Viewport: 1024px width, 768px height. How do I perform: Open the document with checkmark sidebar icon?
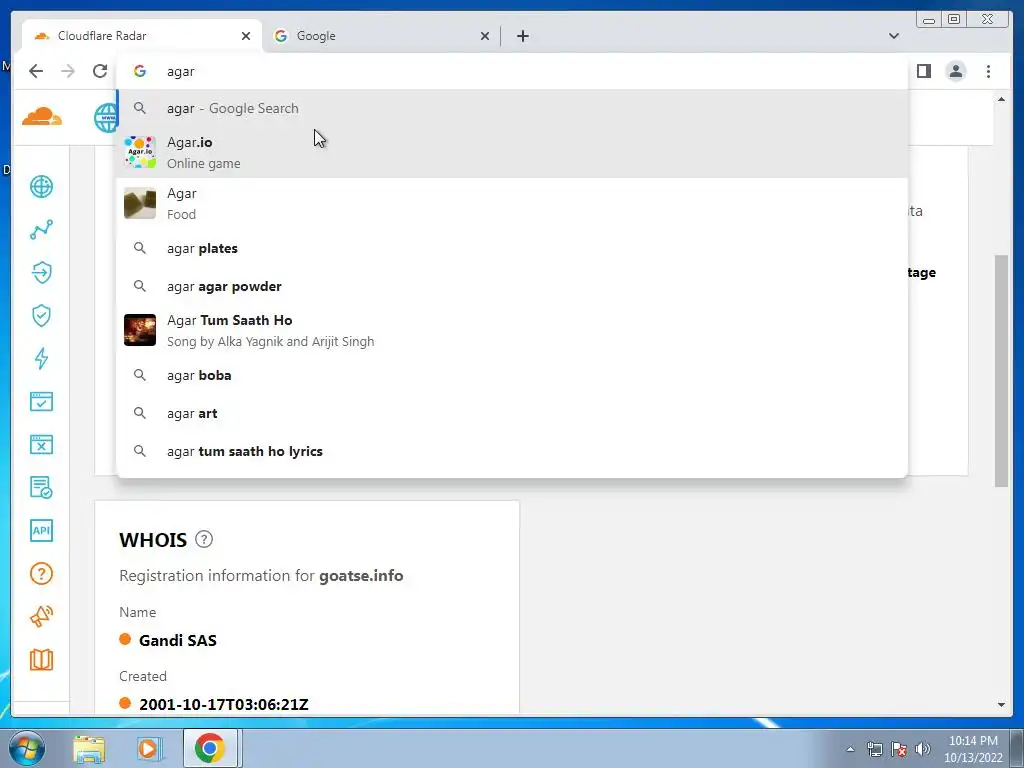[x=41, y=488]
